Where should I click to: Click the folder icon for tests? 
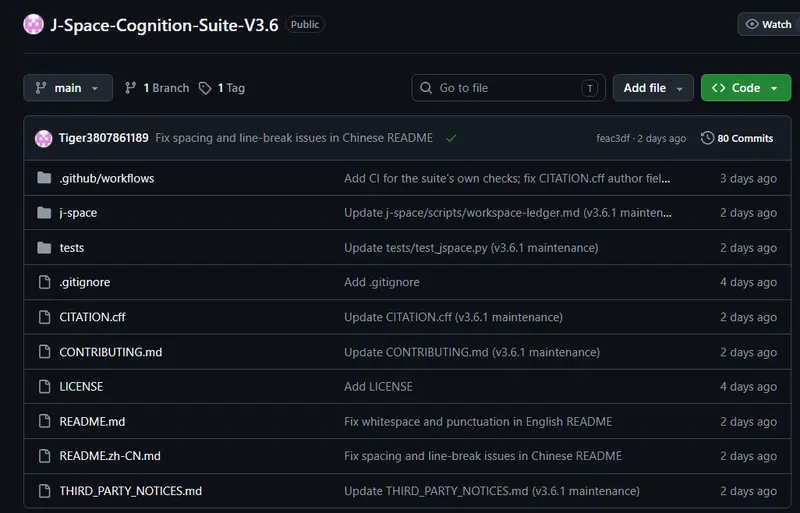(x=44, y=248)
